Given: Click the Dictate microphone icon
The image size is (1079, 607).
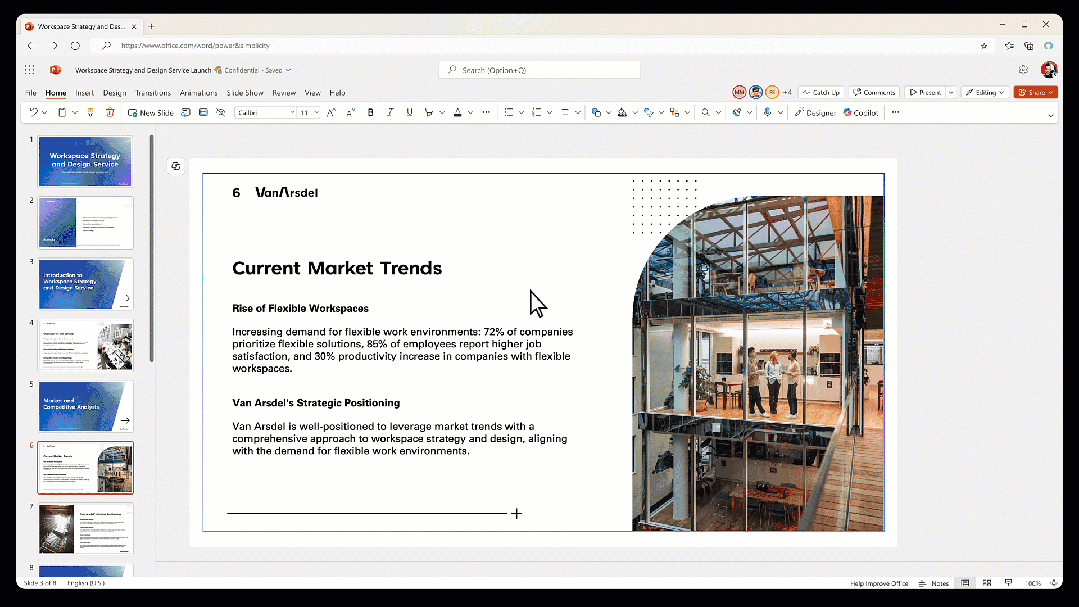Looking at the screenshot, I should click(767, 113).
